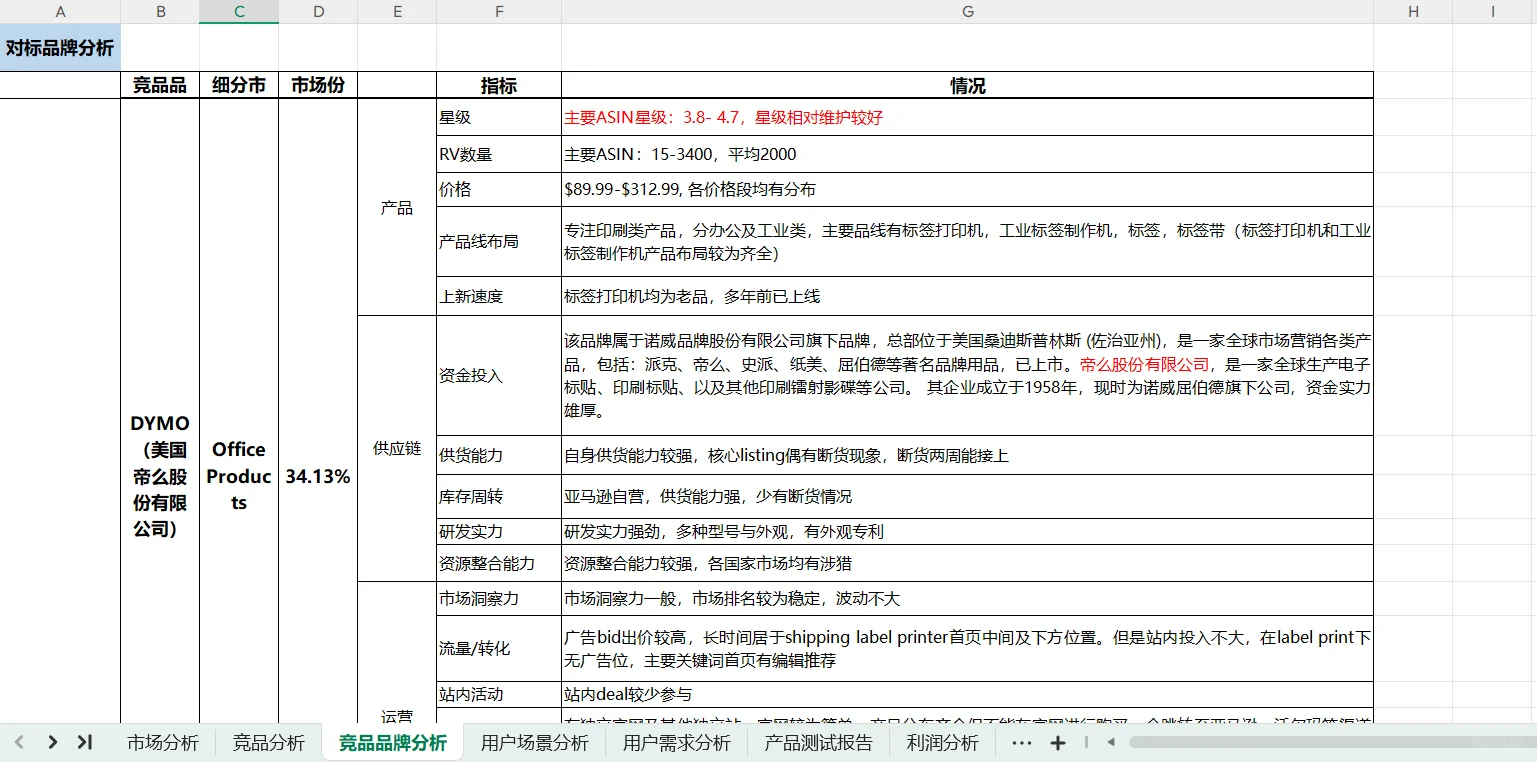Click the 研发实力 indicator cell
The width and height of the screenshot is (1537, 762).
point(499,531)
